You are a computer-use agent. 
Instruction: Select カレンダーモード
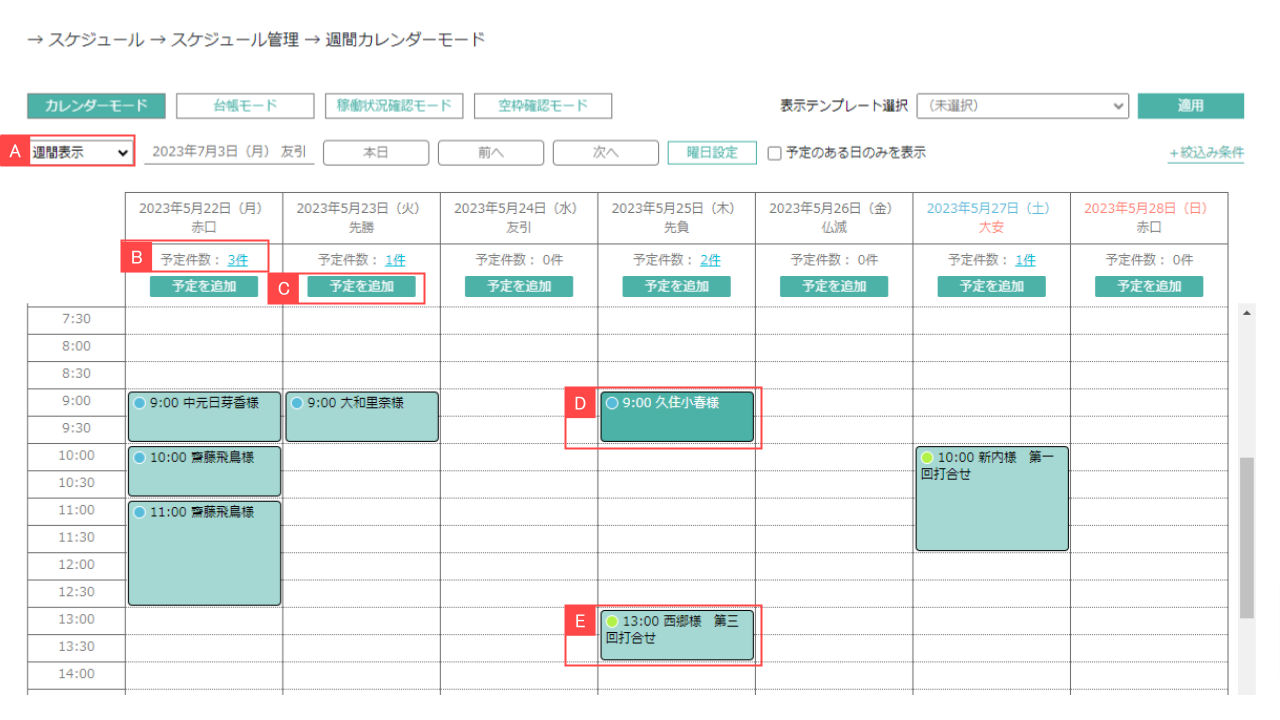pos(95,105)
